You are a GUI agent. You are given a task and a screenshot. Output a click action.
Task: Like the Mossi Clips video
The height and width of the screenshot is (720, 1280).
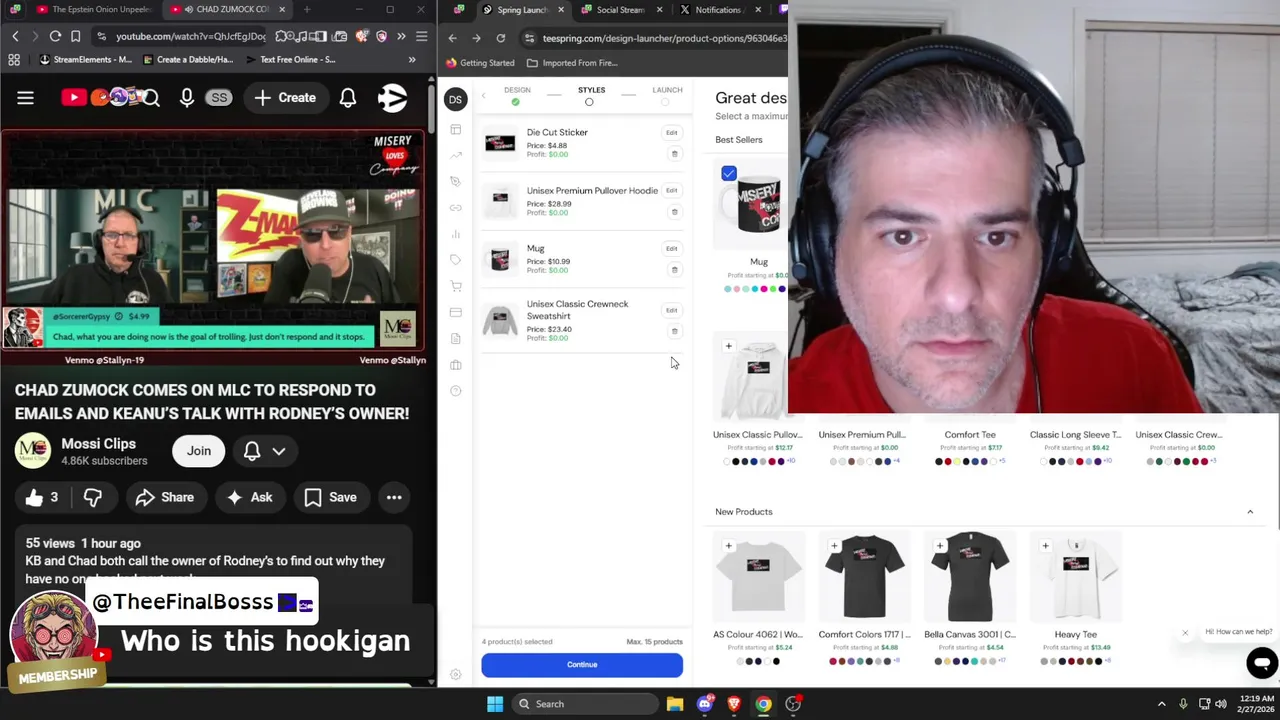tap(41, 497)
